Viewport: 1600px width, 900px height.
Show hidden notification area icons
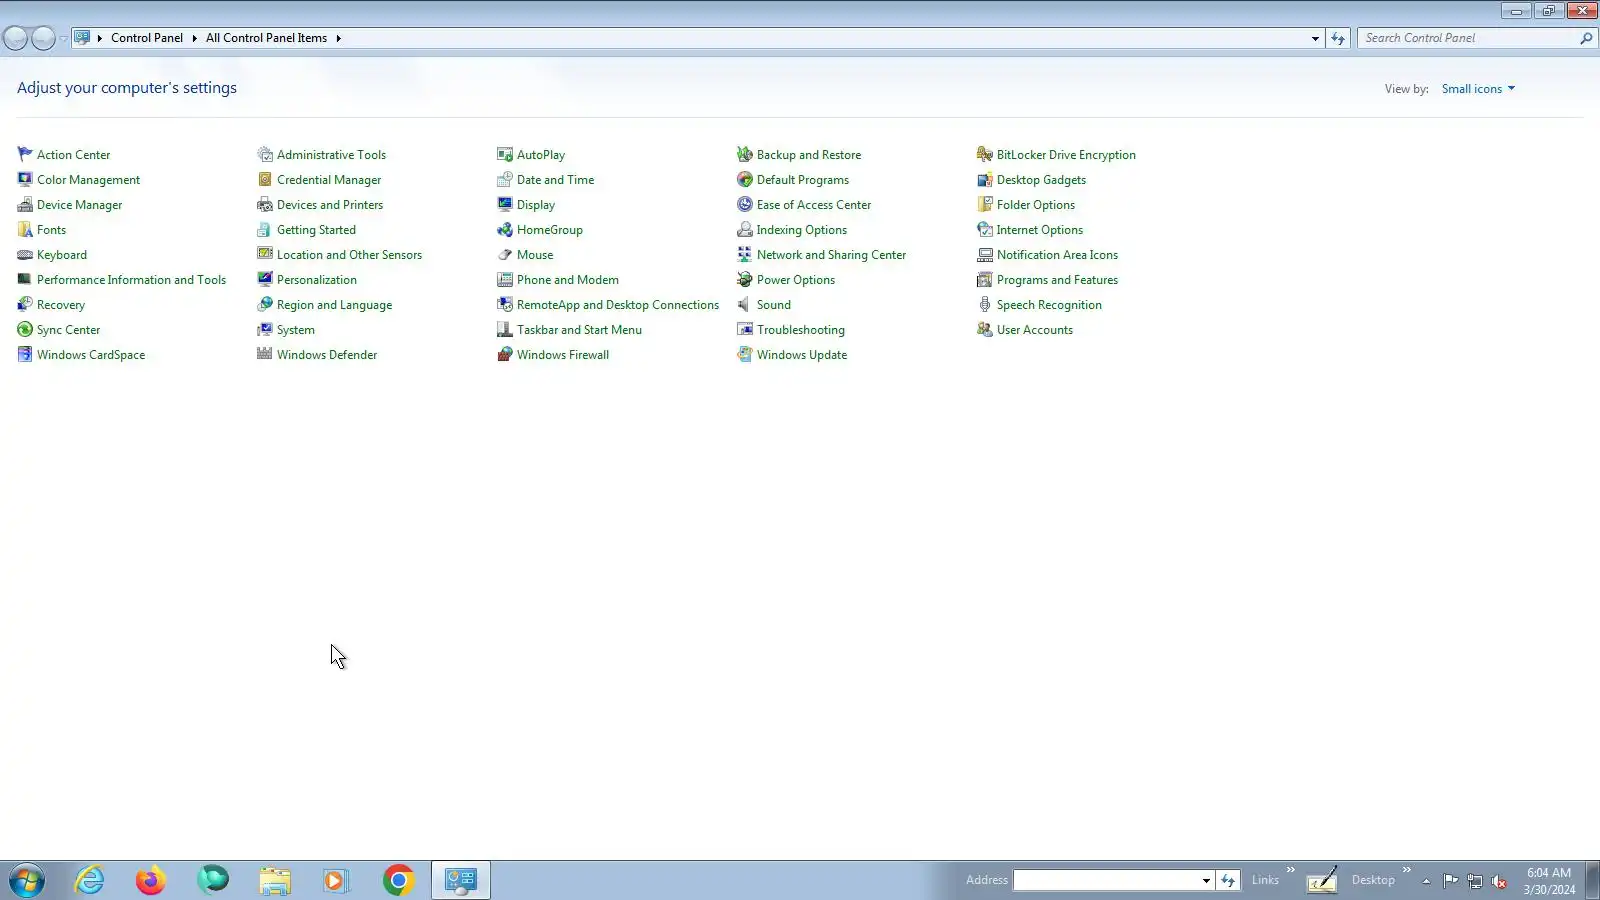(1426, 881)
